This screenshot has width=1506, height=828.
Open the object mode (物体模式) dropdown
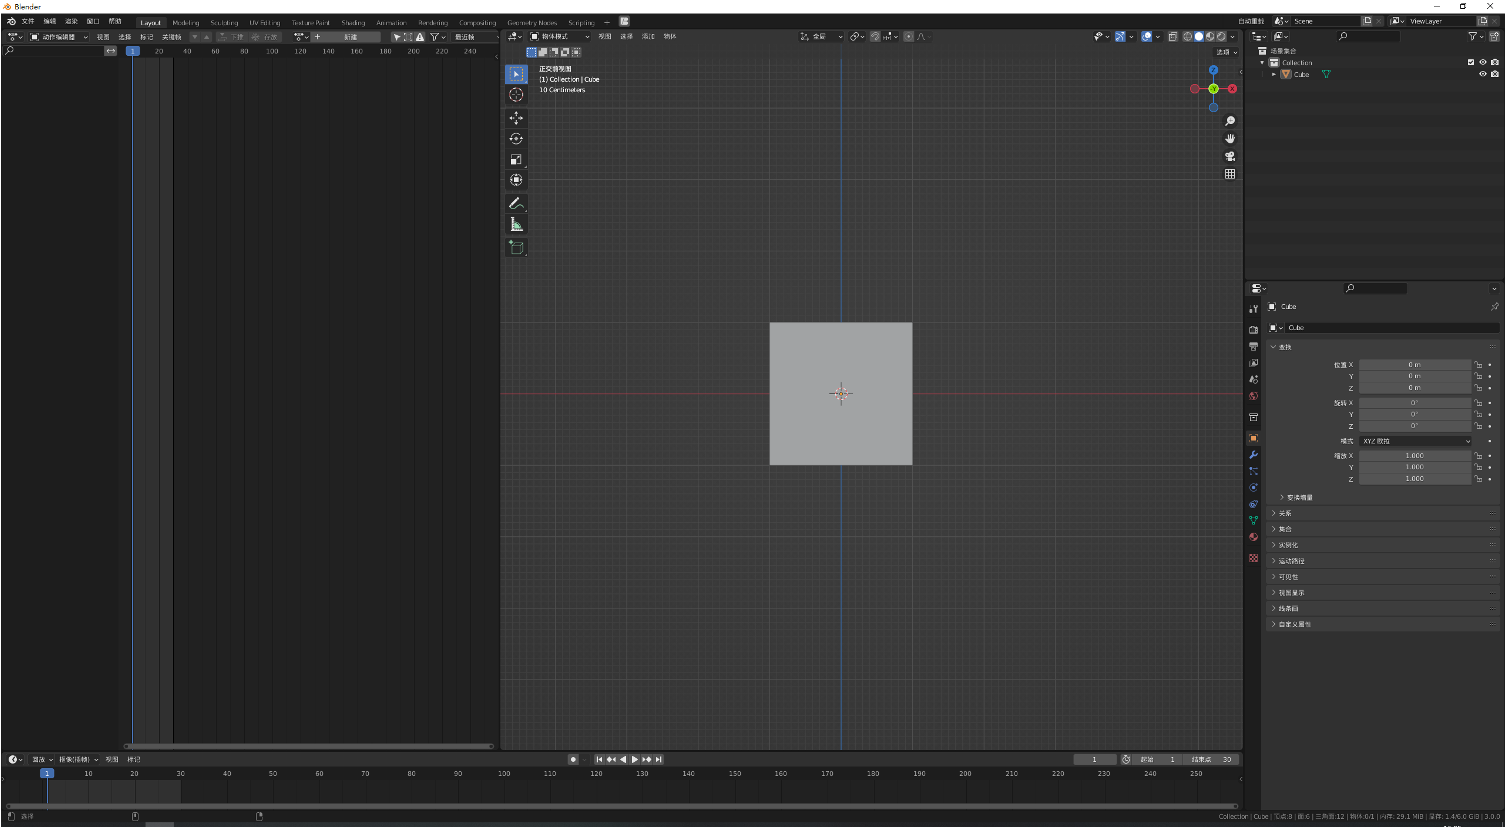559,37
